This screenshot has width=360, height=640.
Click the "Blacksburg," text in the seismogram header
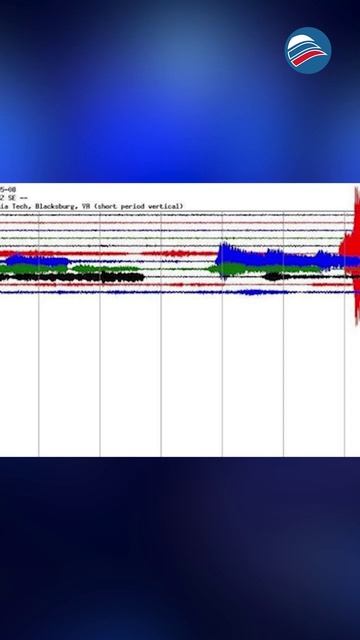(57, 207)
